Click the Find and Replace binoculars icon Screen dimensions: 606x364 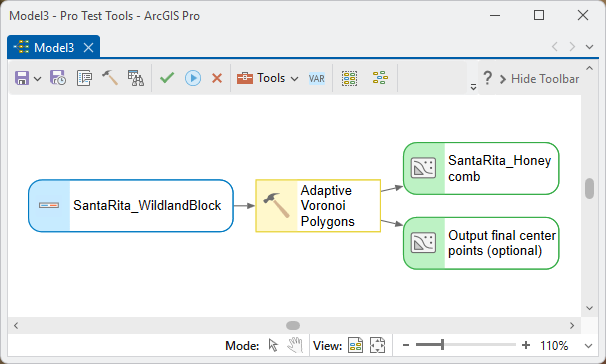tap(136, 78)
